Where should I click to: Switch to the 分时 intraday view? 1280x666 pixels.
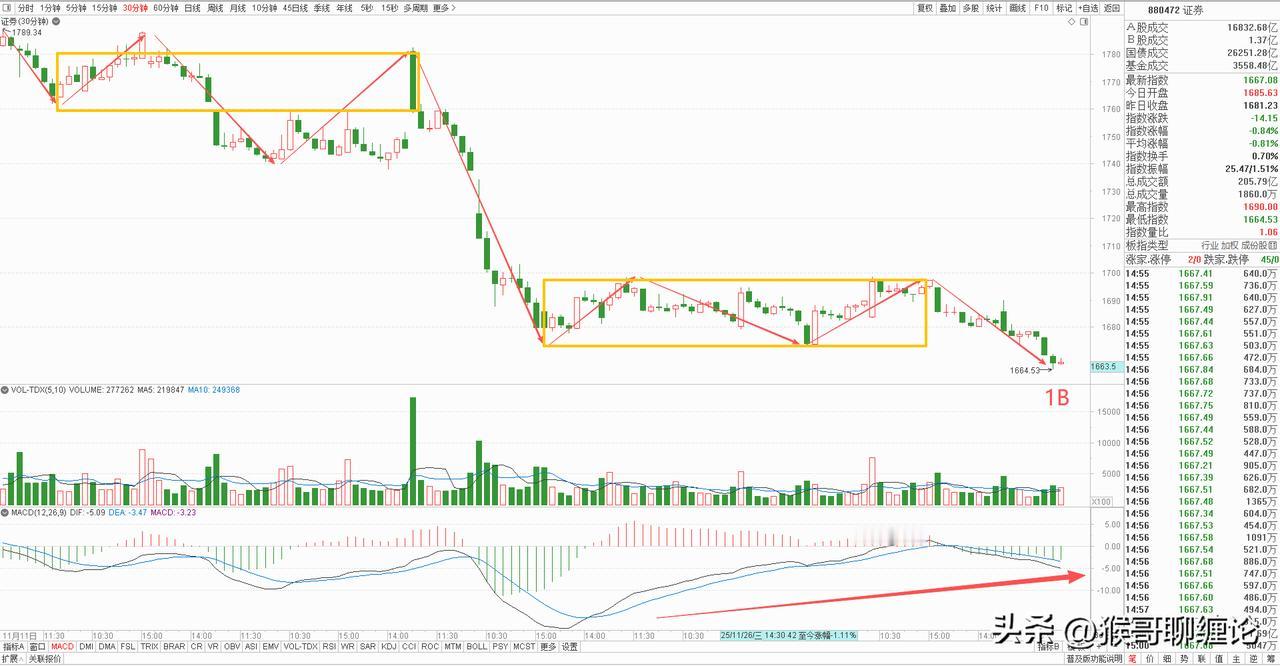pos(25,8)
